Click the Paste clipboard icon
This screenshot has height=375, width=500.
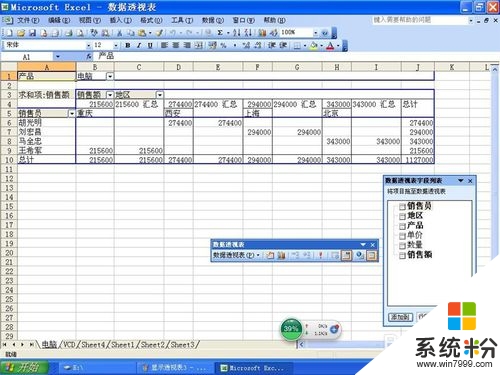tap(142, 33)
